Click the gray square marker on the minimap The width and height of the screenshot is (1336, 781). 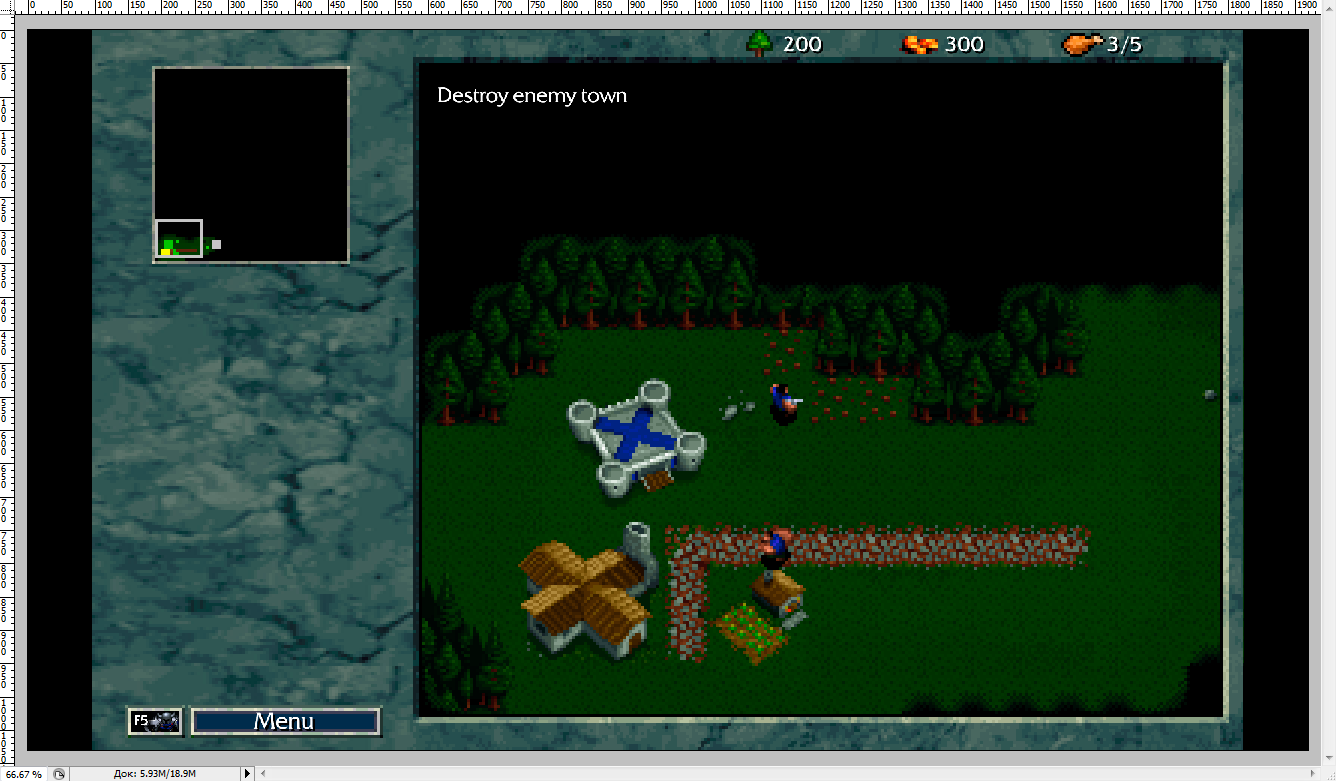coord(216,244)
